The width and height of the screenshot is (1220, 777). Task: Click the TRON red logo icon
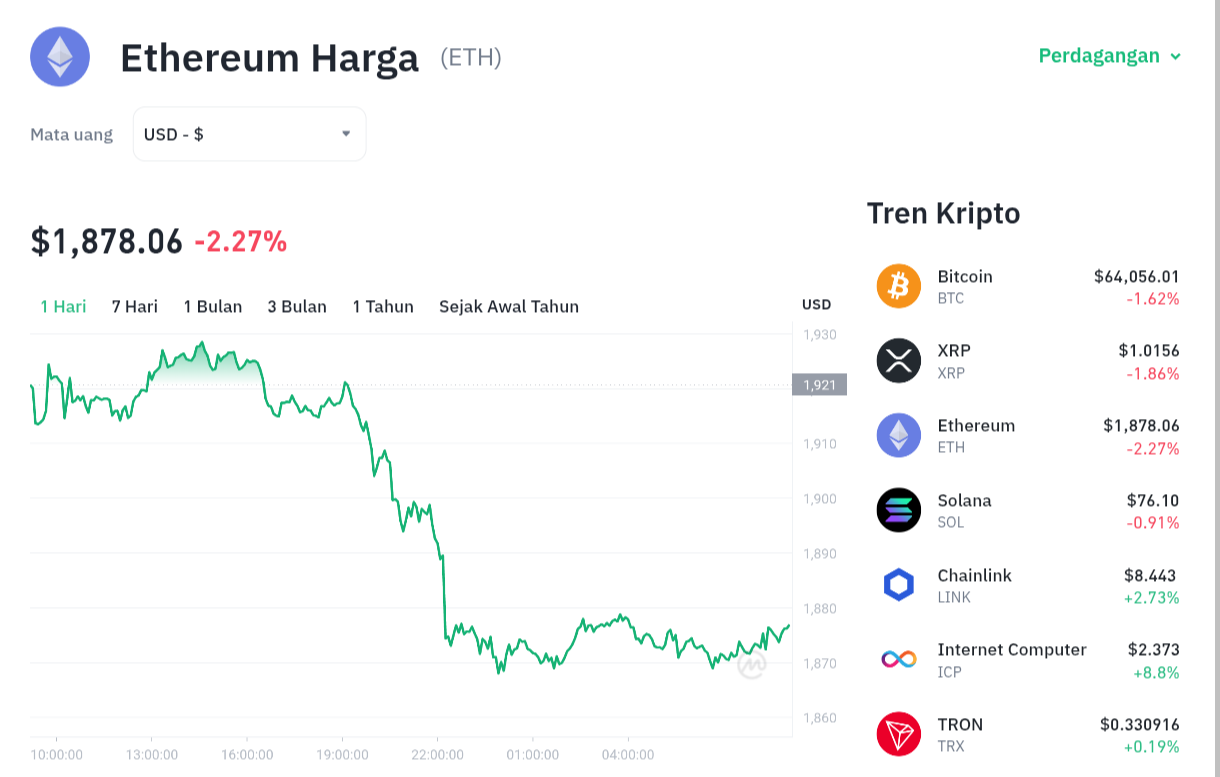pyautogui.click(x=898, y=734)
